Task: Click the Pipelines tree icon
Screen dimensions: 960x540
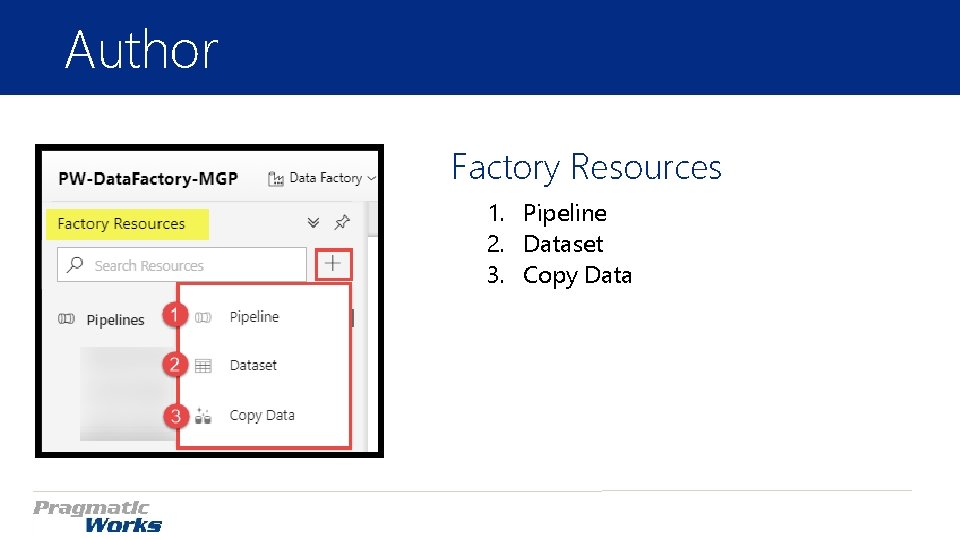Action: point(66,319)
